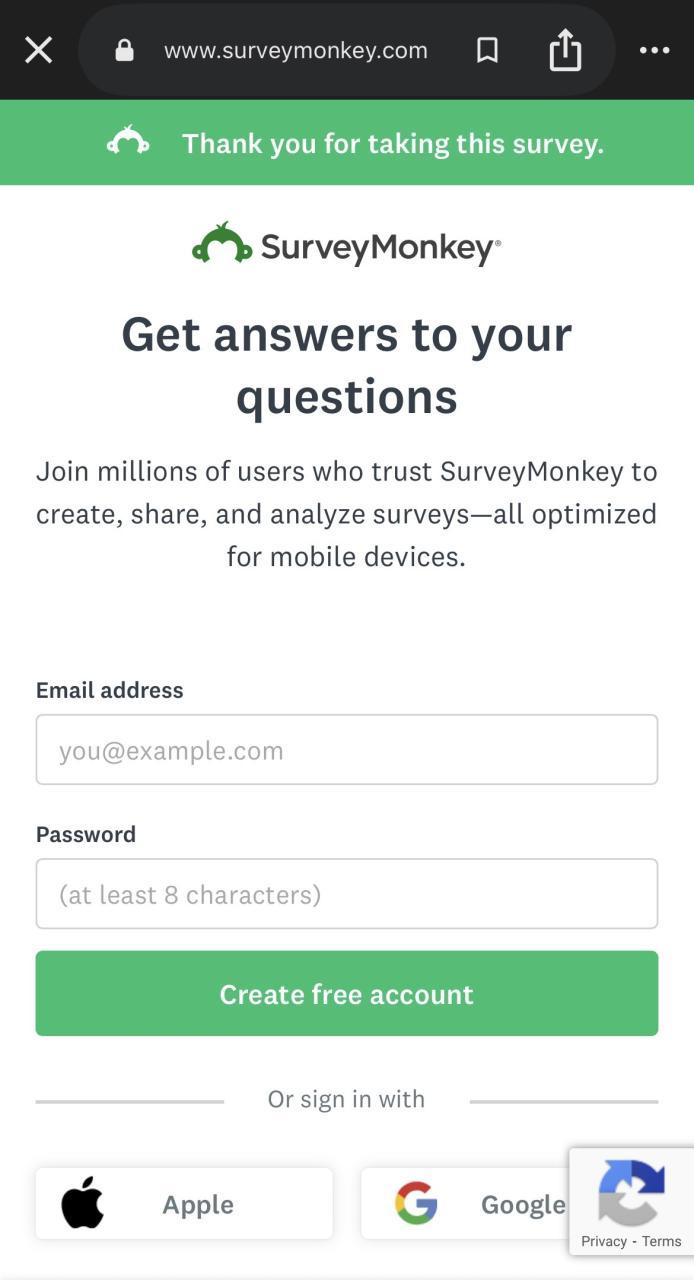694x1280 pixels.
Task: Focus the Password input field
Action: click(x=346, y=894)
